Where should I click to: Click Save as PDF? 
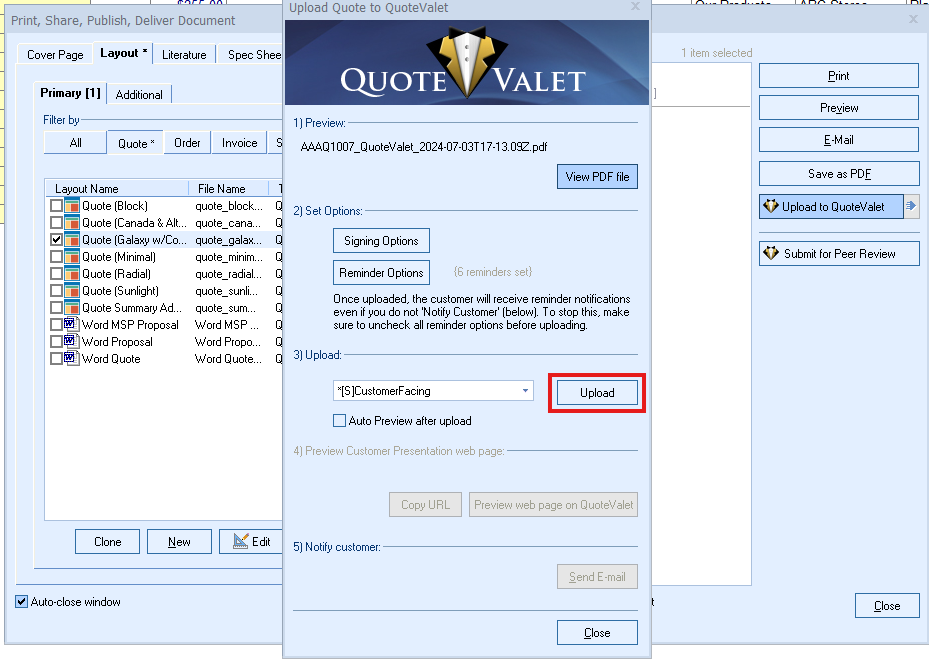839,174
